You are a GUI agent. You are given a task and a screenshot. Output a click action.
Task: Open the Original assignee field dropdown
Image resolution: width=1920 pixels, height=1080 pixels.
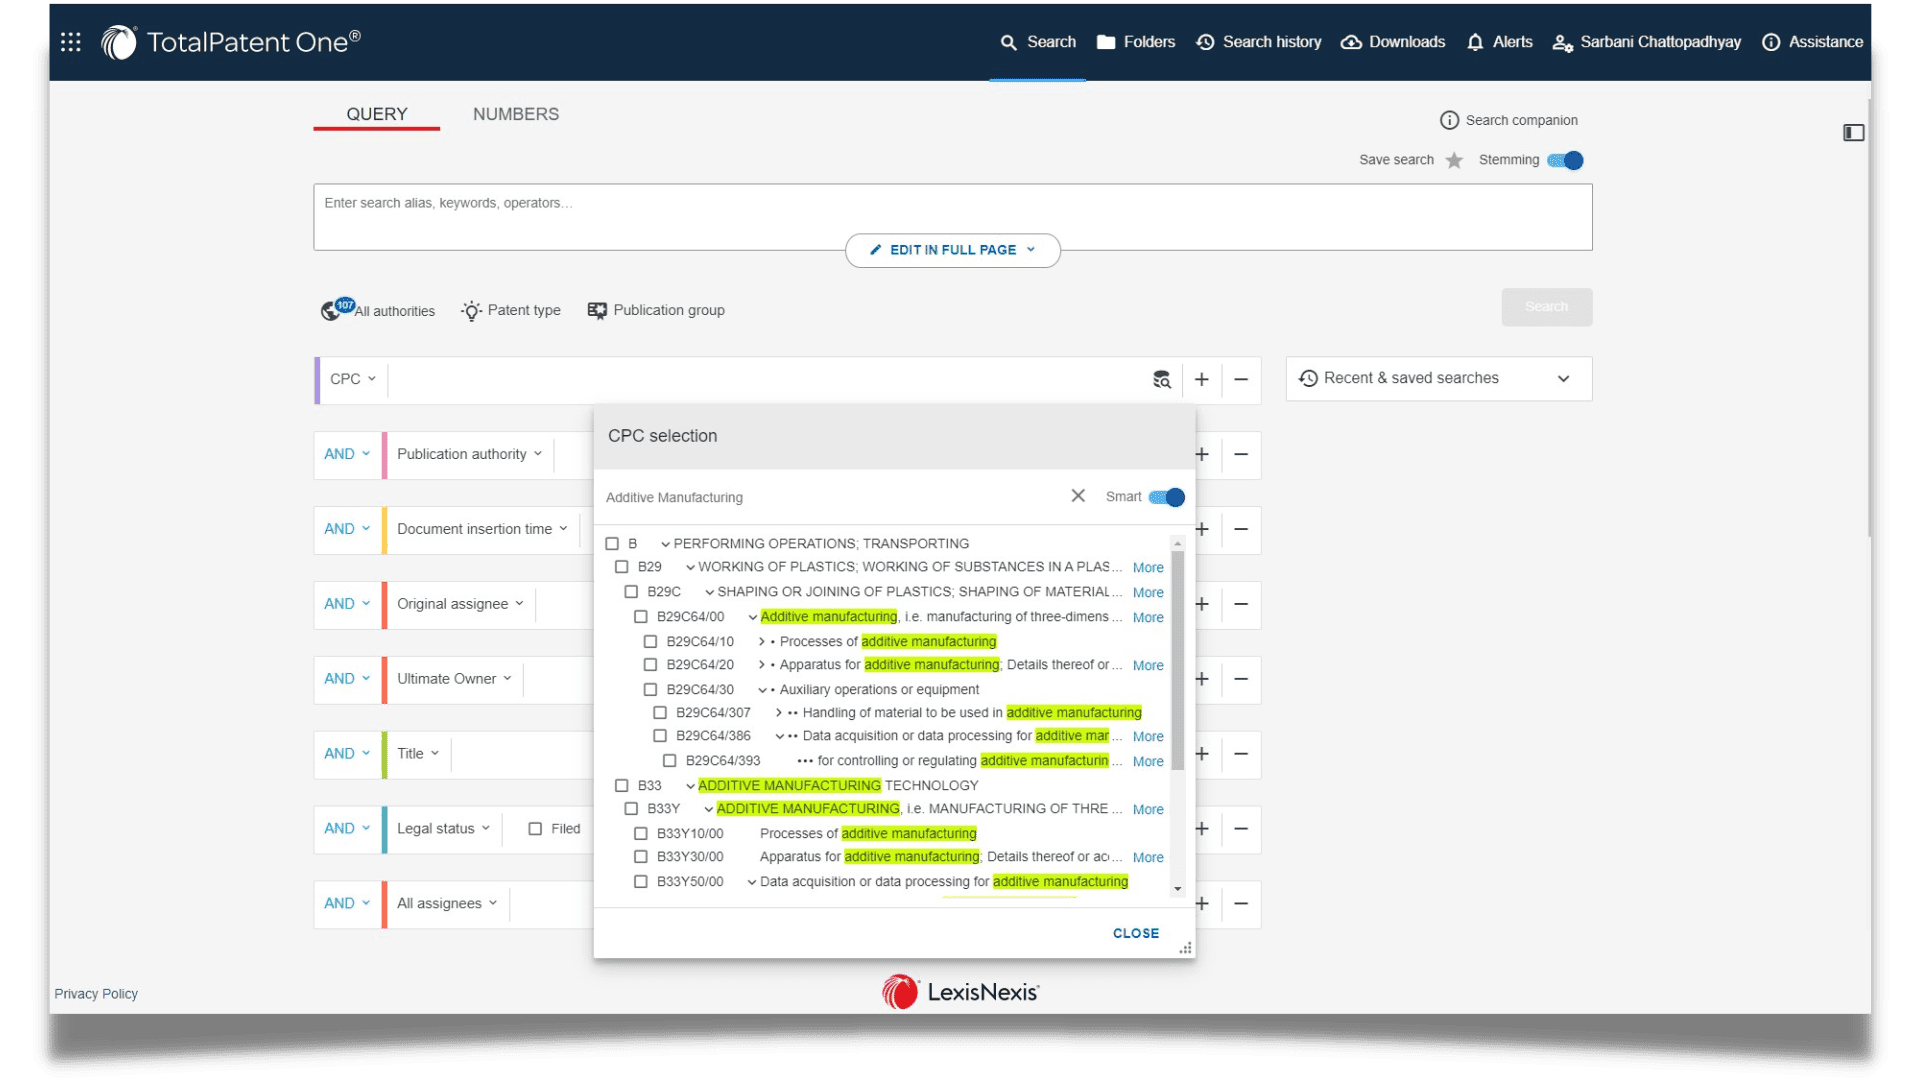pyautogui.click(x=460, y=604)
